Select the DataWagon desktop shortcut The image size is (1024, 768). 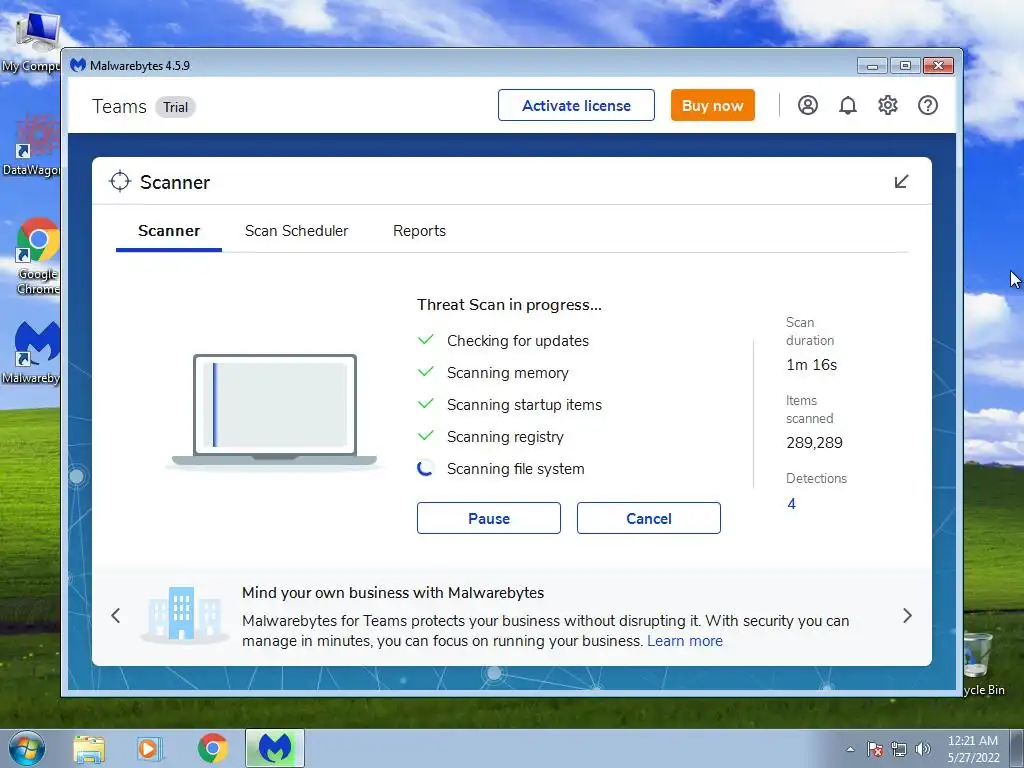coord(31,145)
